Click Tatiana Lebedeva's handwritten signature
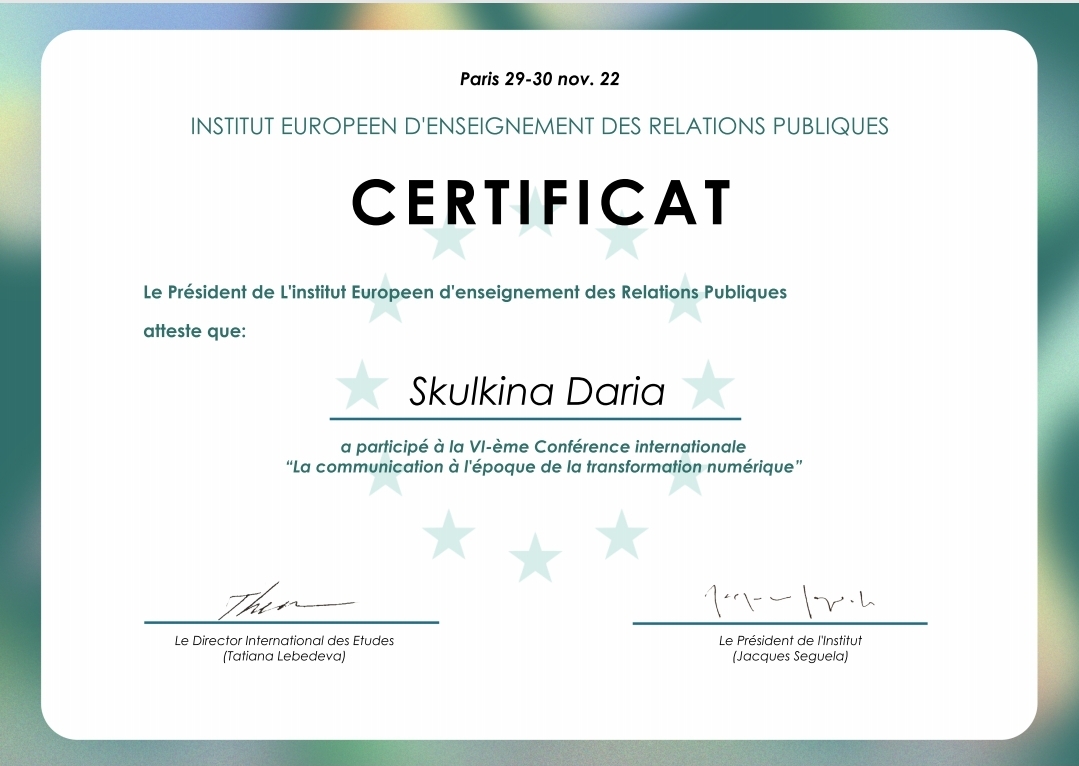Viewport: 1079px width, 766px height. pyautogui.click(x=286, y=602)
